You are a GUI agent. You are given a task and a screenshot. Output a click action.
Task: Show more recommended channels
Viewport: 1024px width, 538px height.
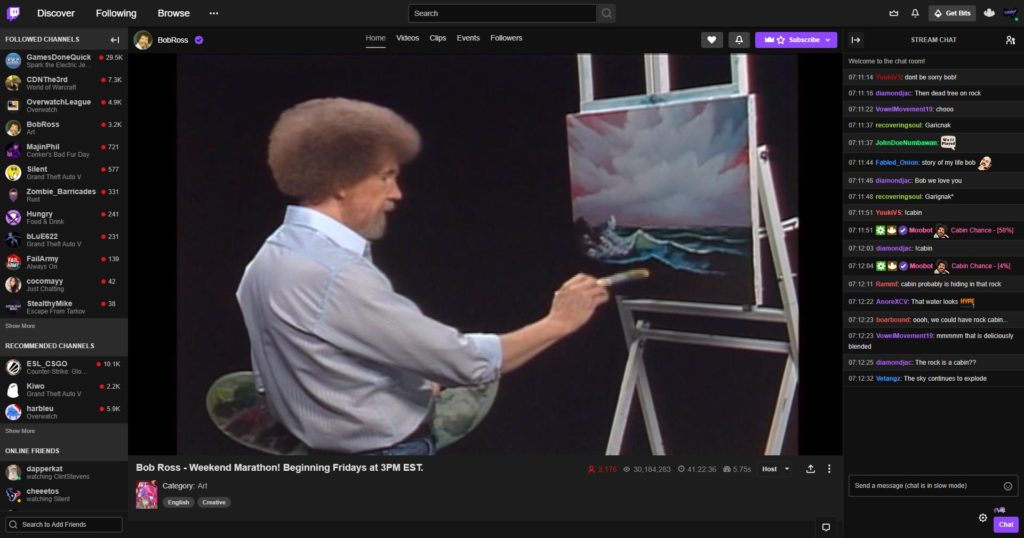[x=20, y=431]
